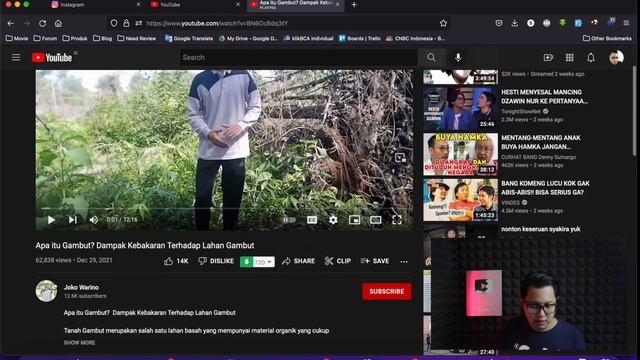Open My Drive bookmark
Screen dimensions: 640x360
click(x=248, y=38)
